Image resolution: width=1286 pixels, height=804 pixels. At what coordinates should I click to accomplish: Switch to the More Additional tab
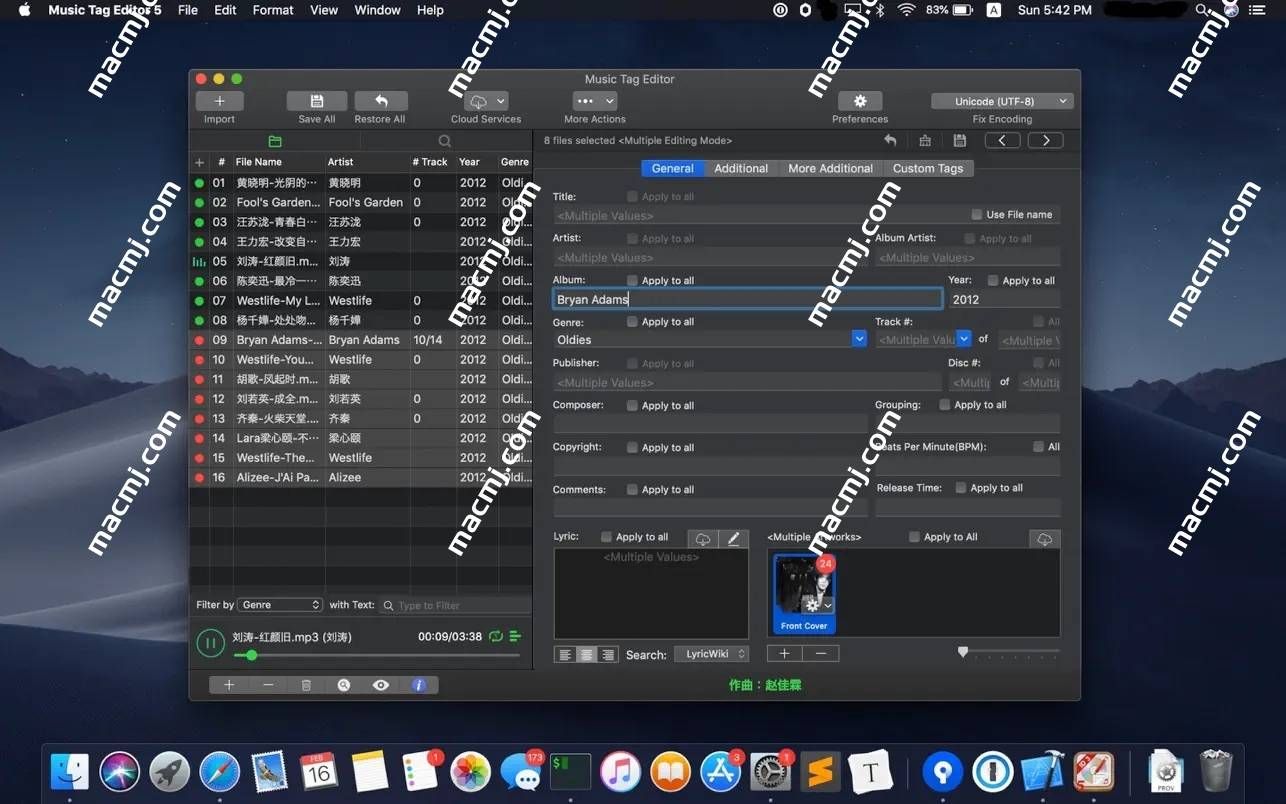pyautogui.click(x=830, y=168)
